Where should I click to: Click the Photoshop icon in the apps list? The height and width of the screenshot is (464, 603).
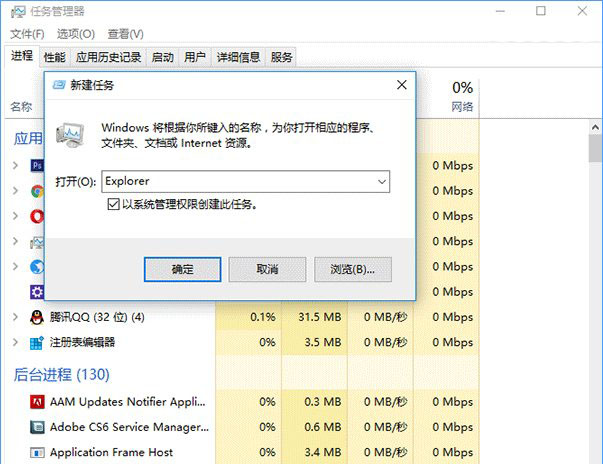coord(37,165)
